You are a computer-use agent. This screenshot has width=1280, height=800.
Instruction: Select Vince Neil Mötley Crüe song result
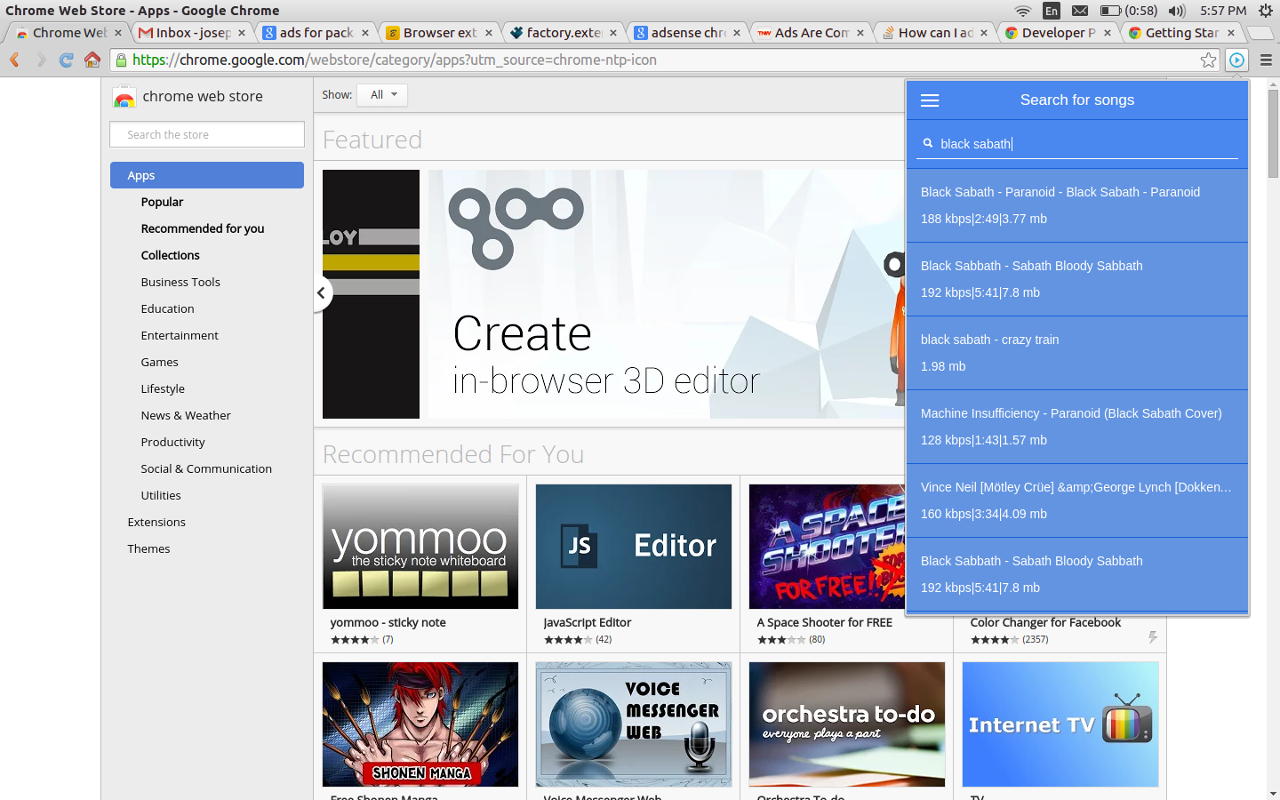pos(1077,501)
